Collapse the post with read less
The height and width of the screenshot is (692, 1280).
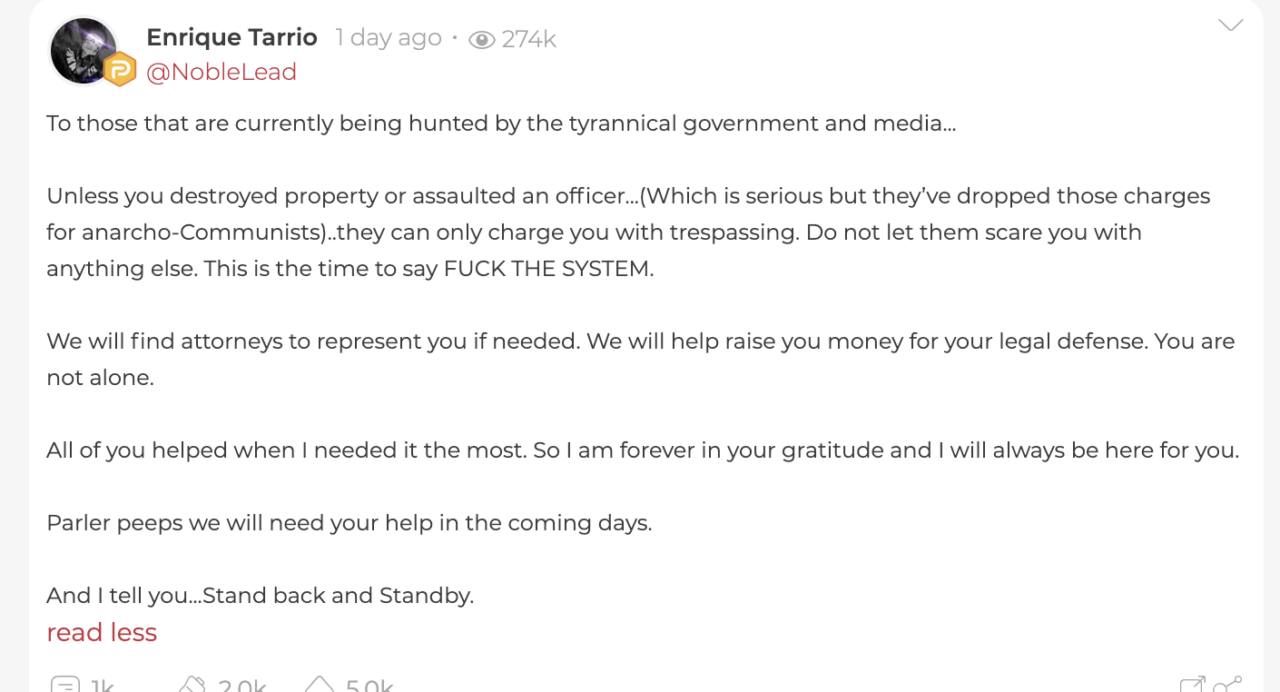(x=101, y=632)
